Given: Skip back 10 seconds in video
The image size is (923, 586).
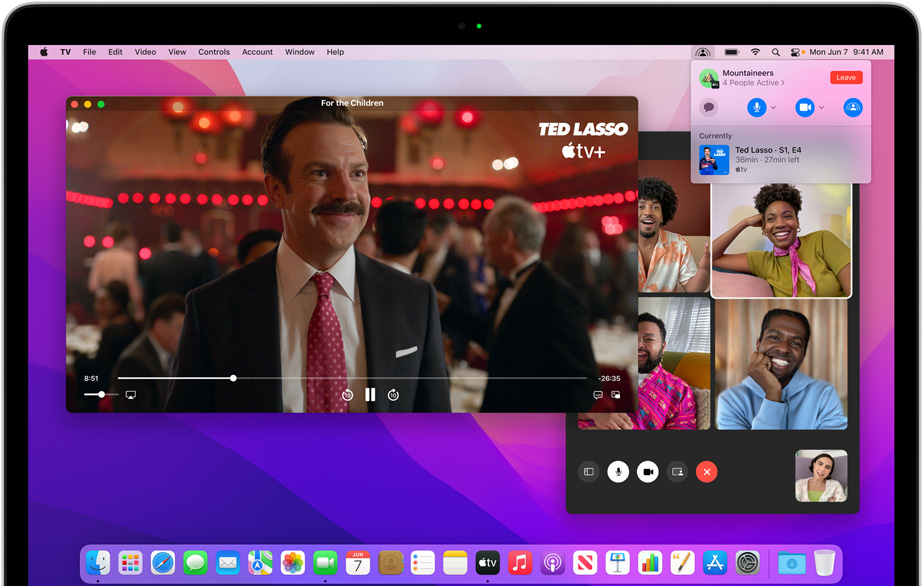Looking at the screenshot, I should 347,395.
